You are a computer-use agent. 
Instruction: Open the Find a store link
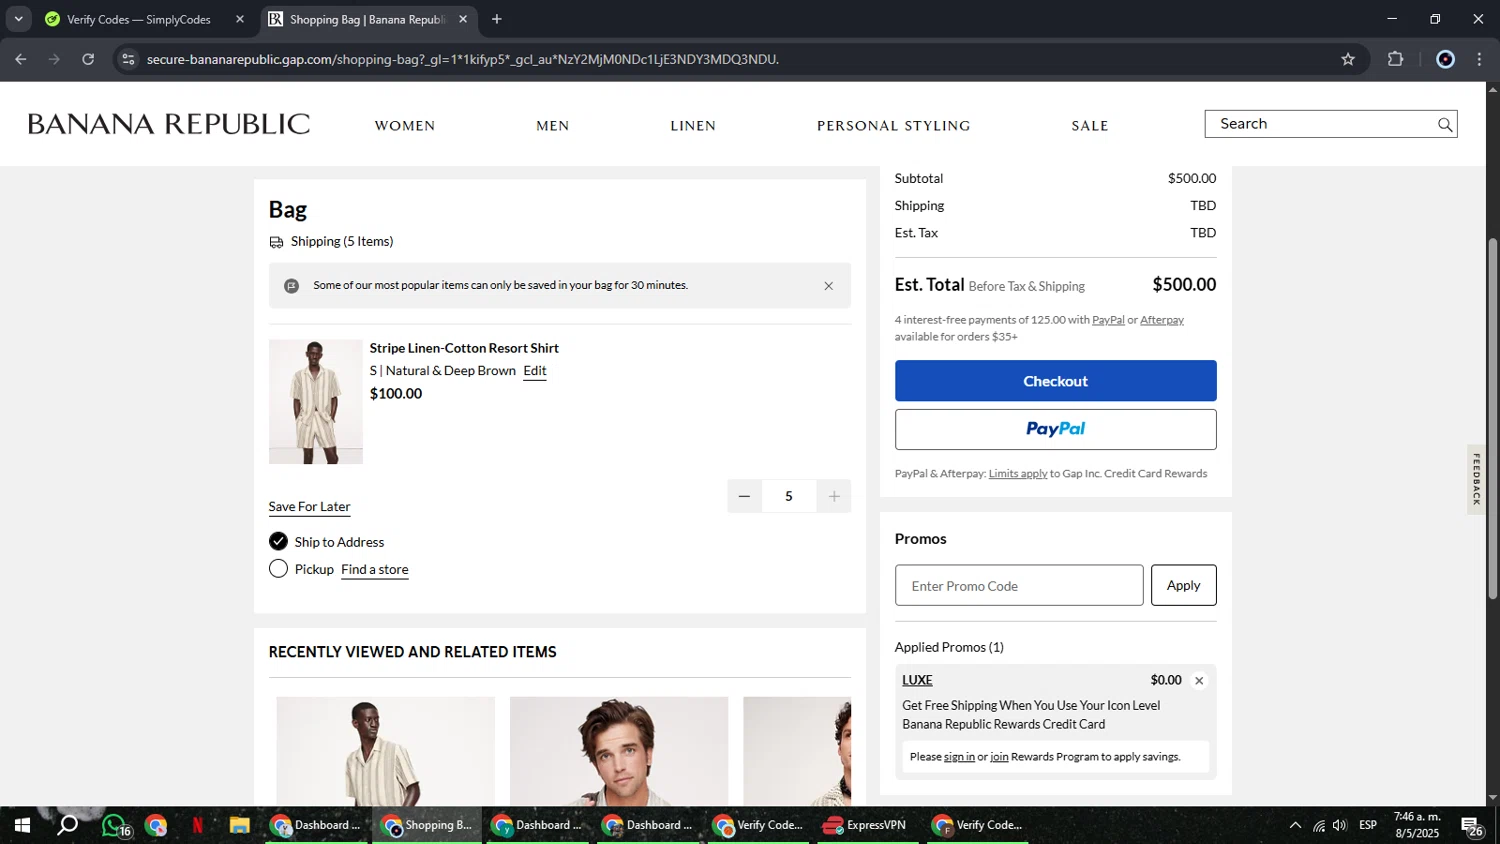[x=375, y=570]
